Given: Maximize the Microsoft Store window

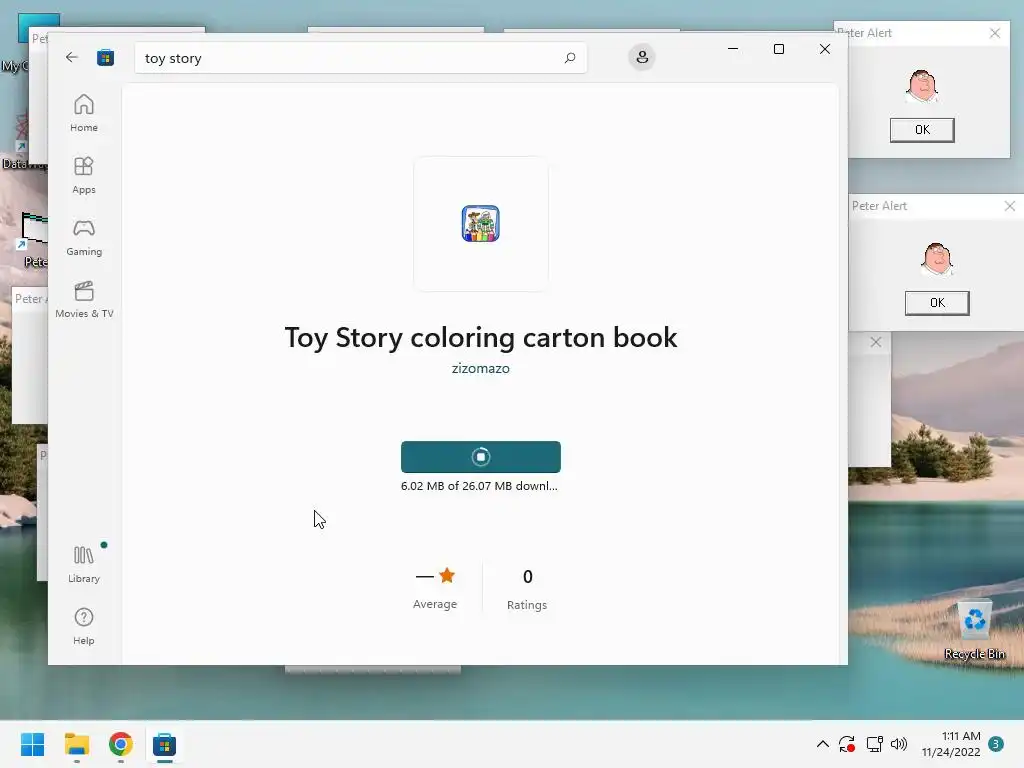Looking at the screenshot, I should coord(778,49).
